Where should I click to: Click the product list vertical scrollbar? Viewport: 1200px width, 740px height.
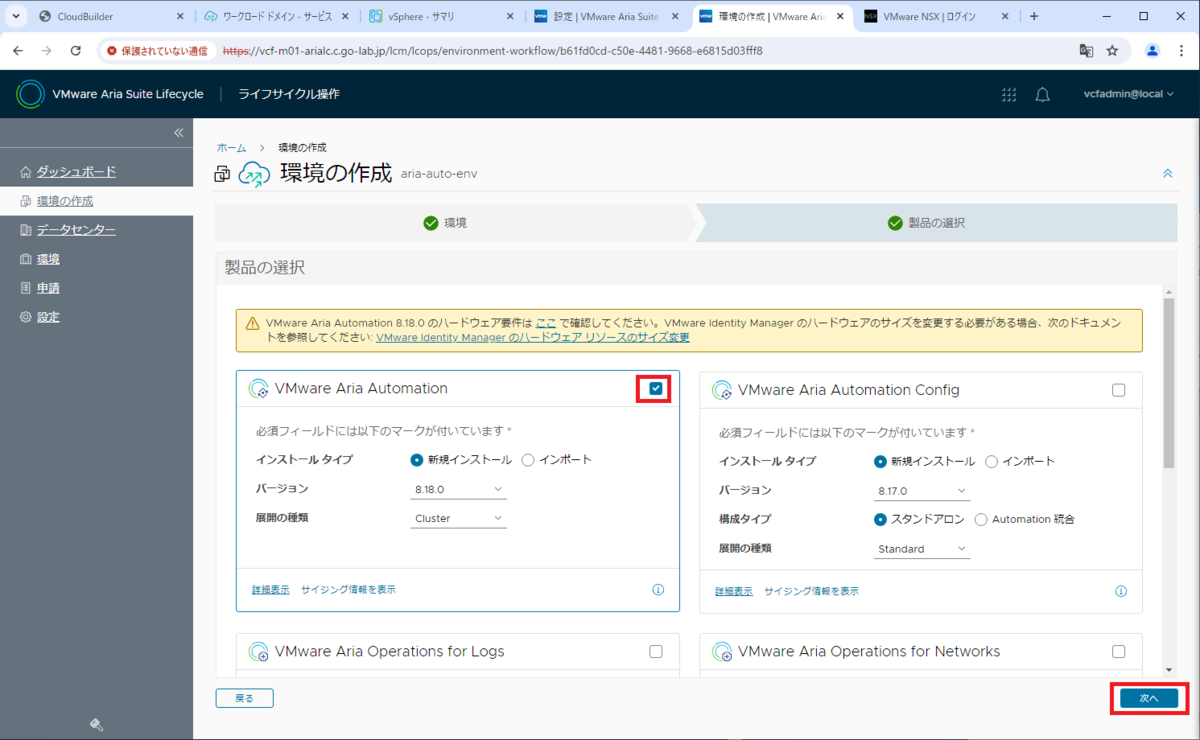[x=1169, y=383]
